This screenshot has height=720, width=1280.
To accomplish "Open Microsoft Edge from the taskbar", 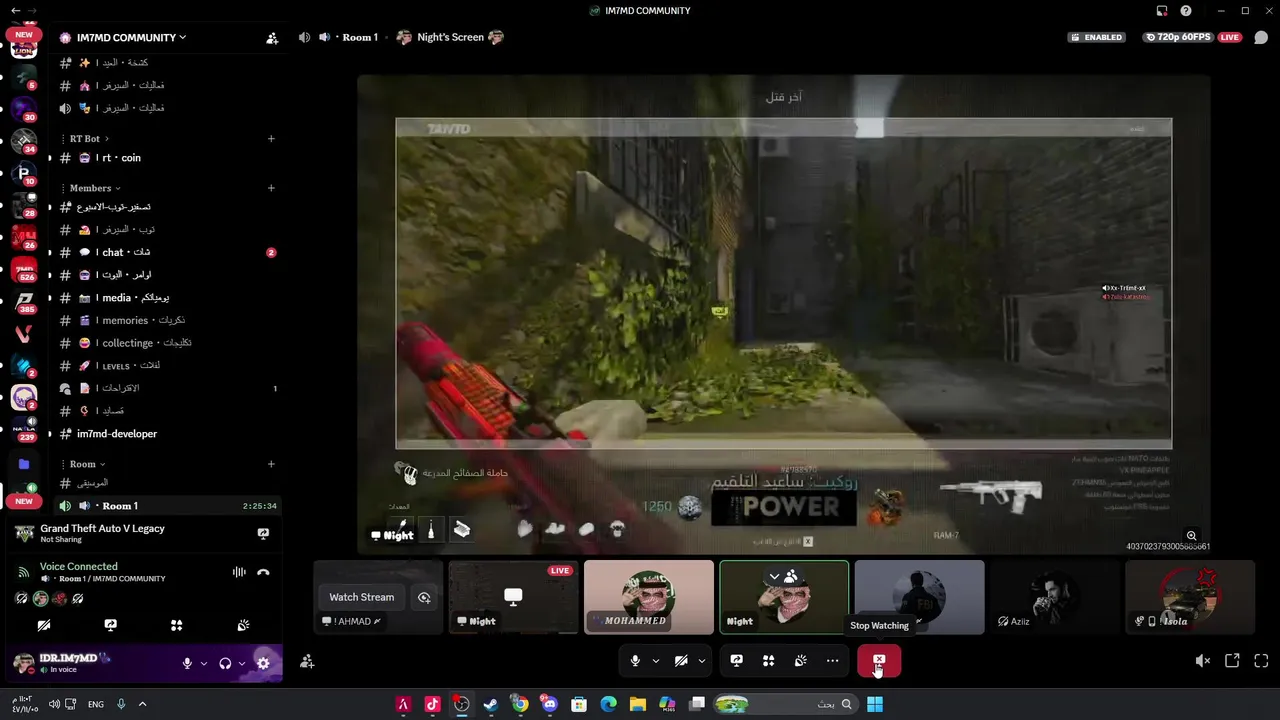I will 608,704.
